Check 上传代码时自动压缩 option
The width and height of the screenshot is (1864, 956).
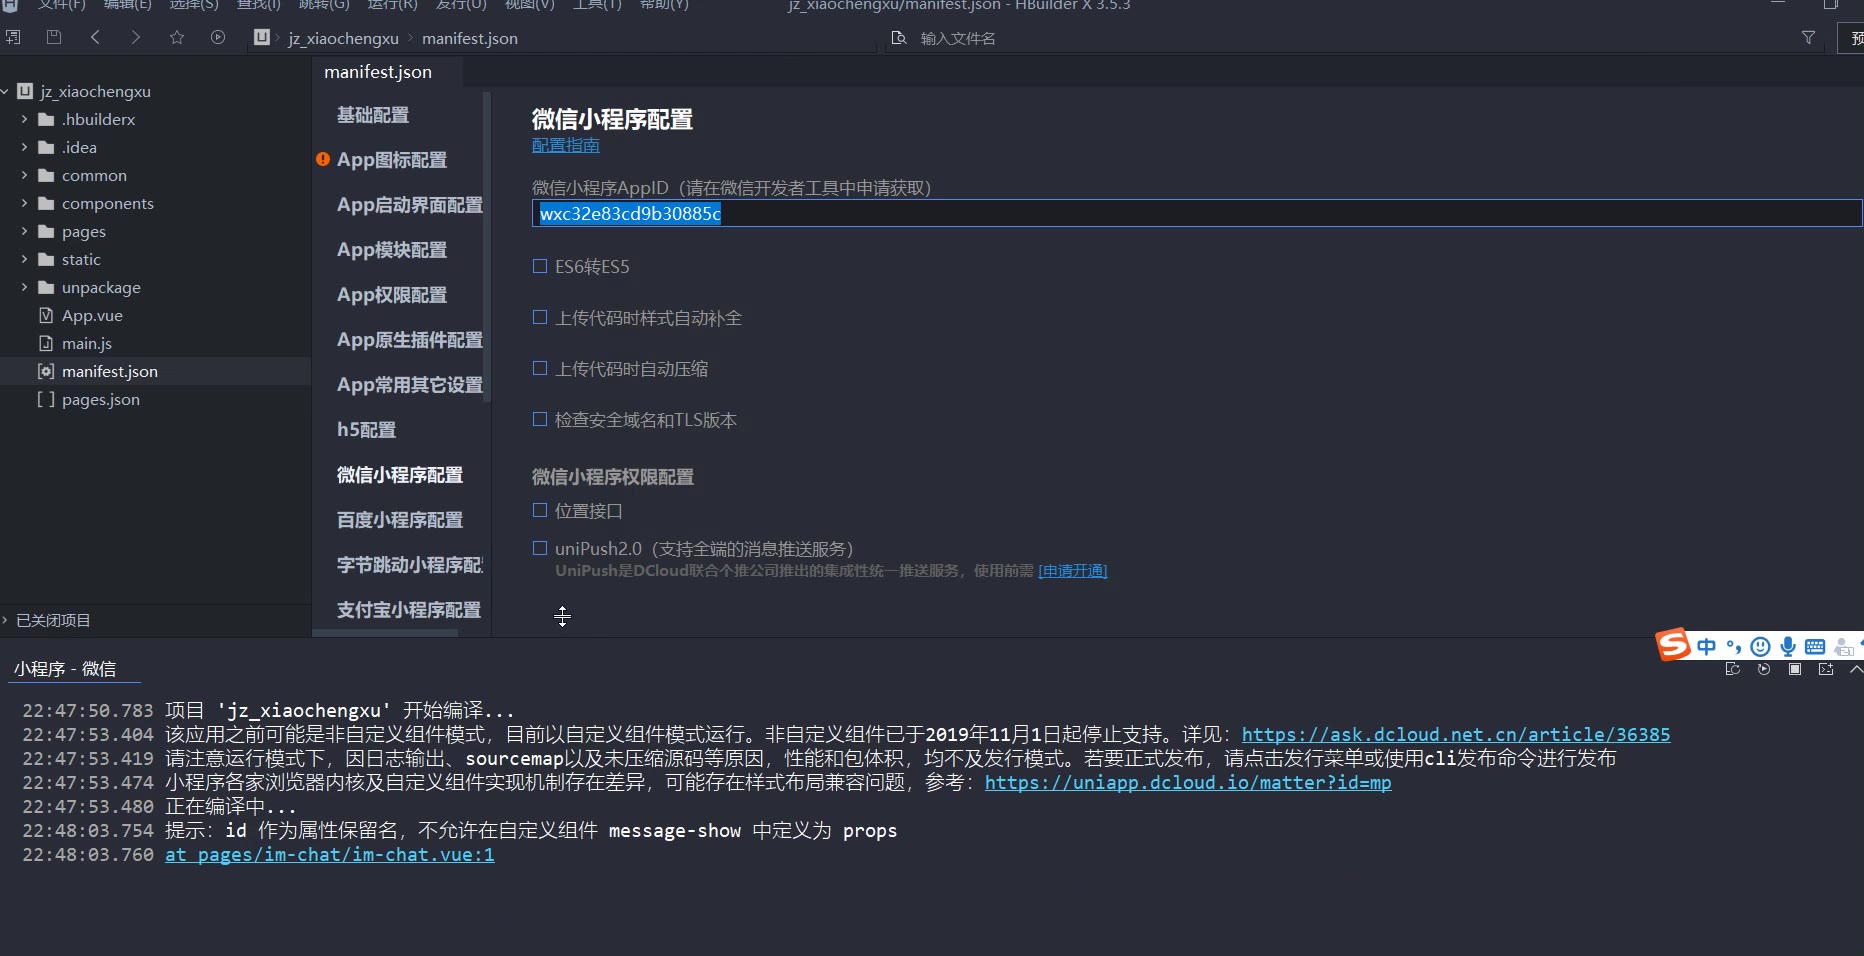tap(540, 368)
